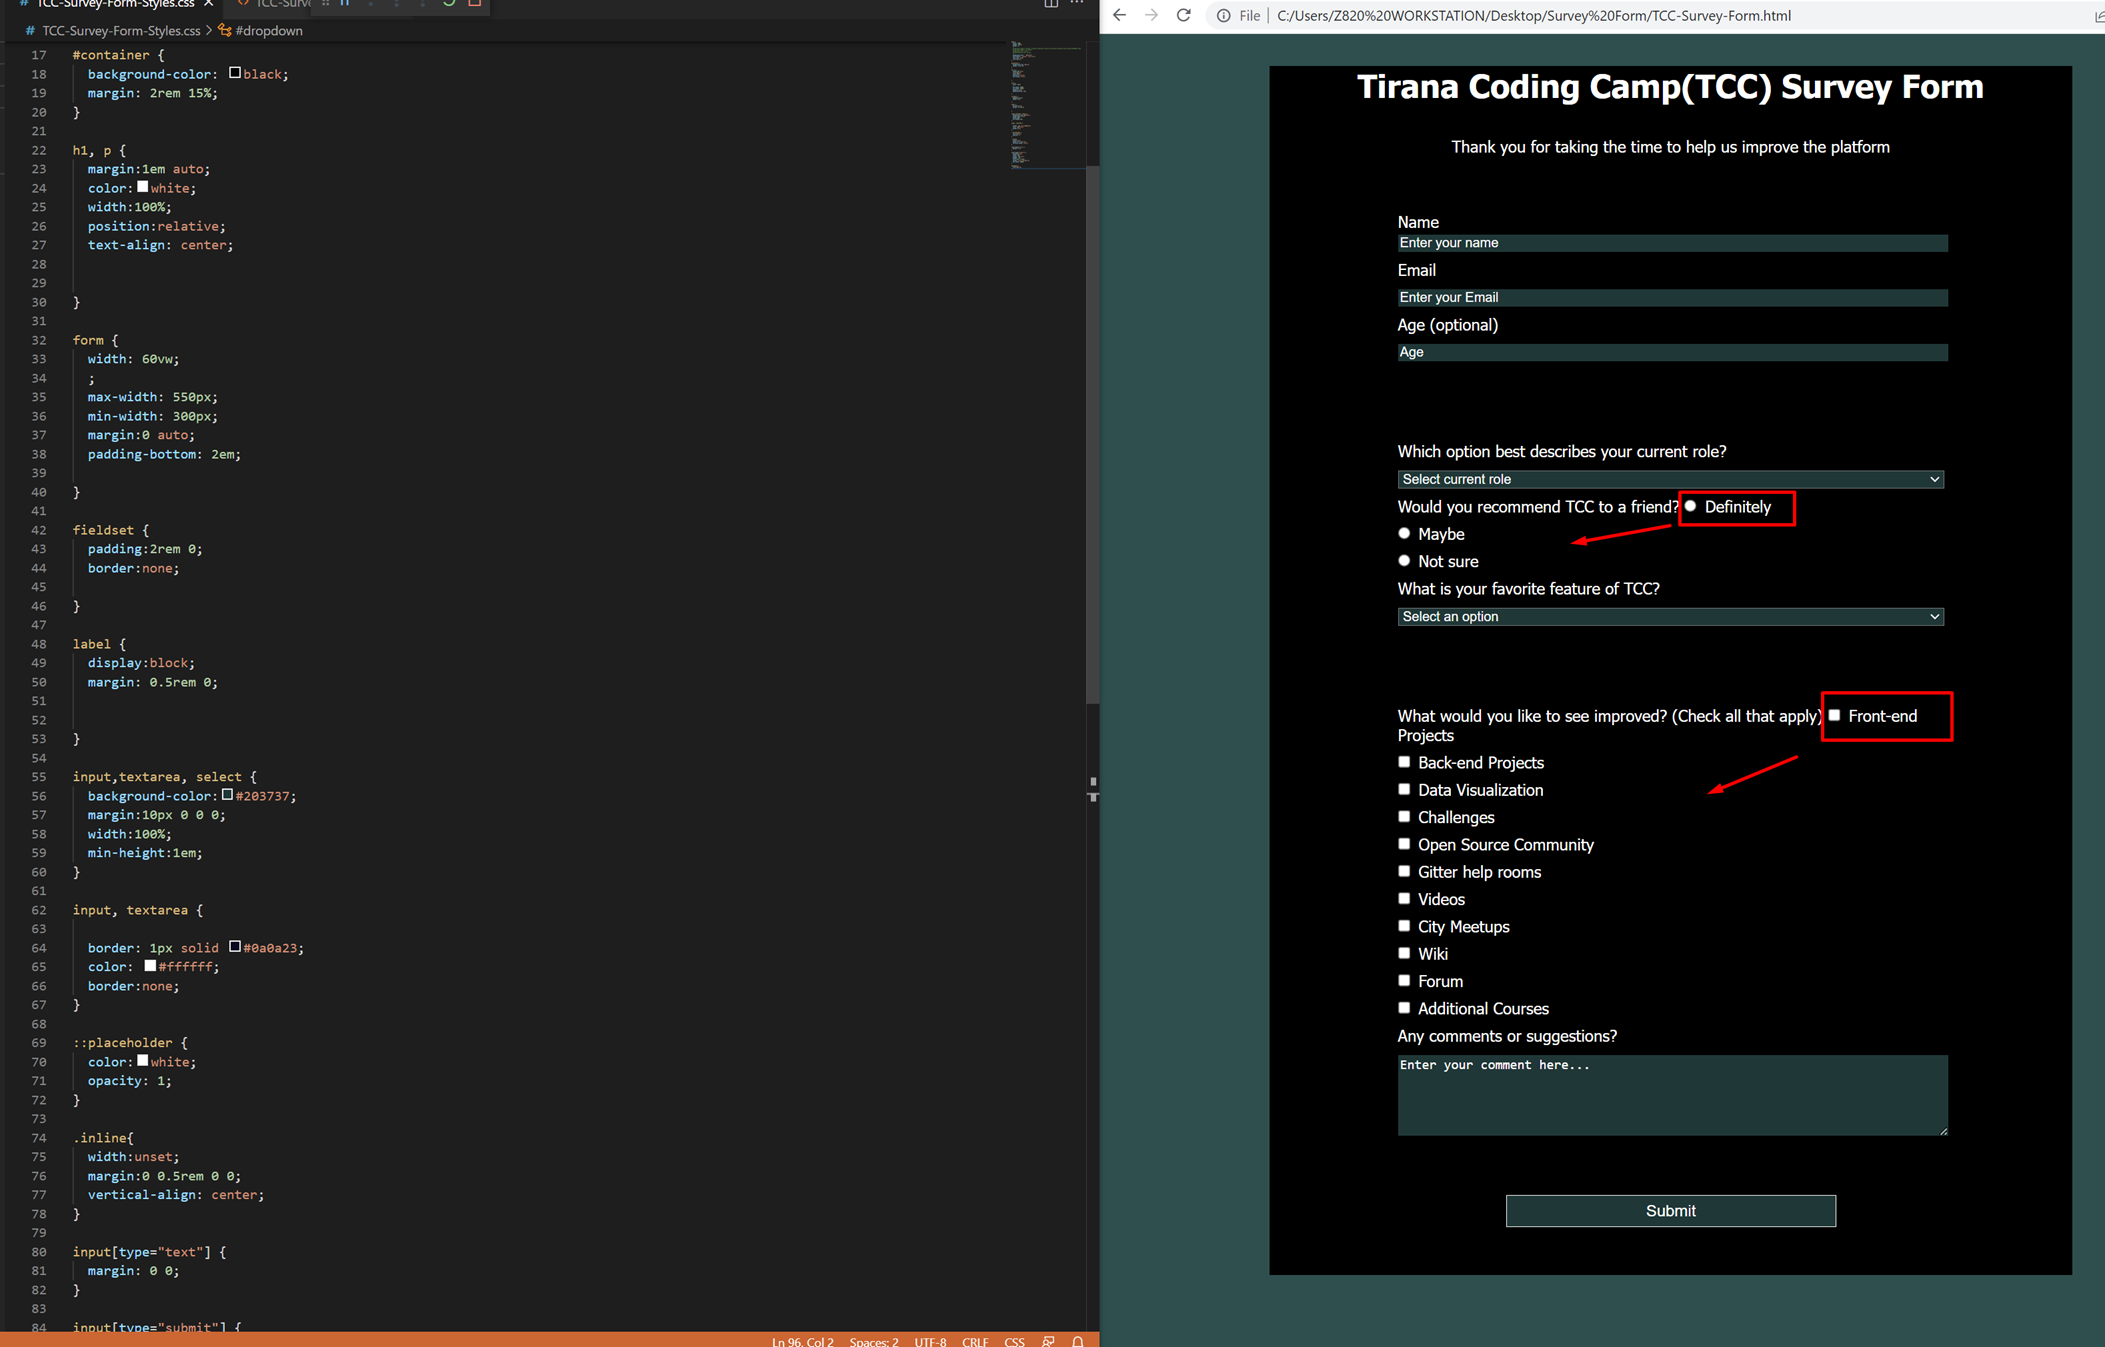Submit the survey form
2105x1347 pixels.
click(x=1670, y=1210)
